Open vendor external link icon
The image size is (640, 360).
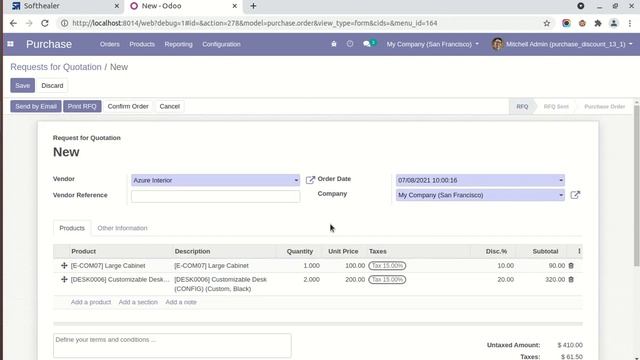click(310, 180)
